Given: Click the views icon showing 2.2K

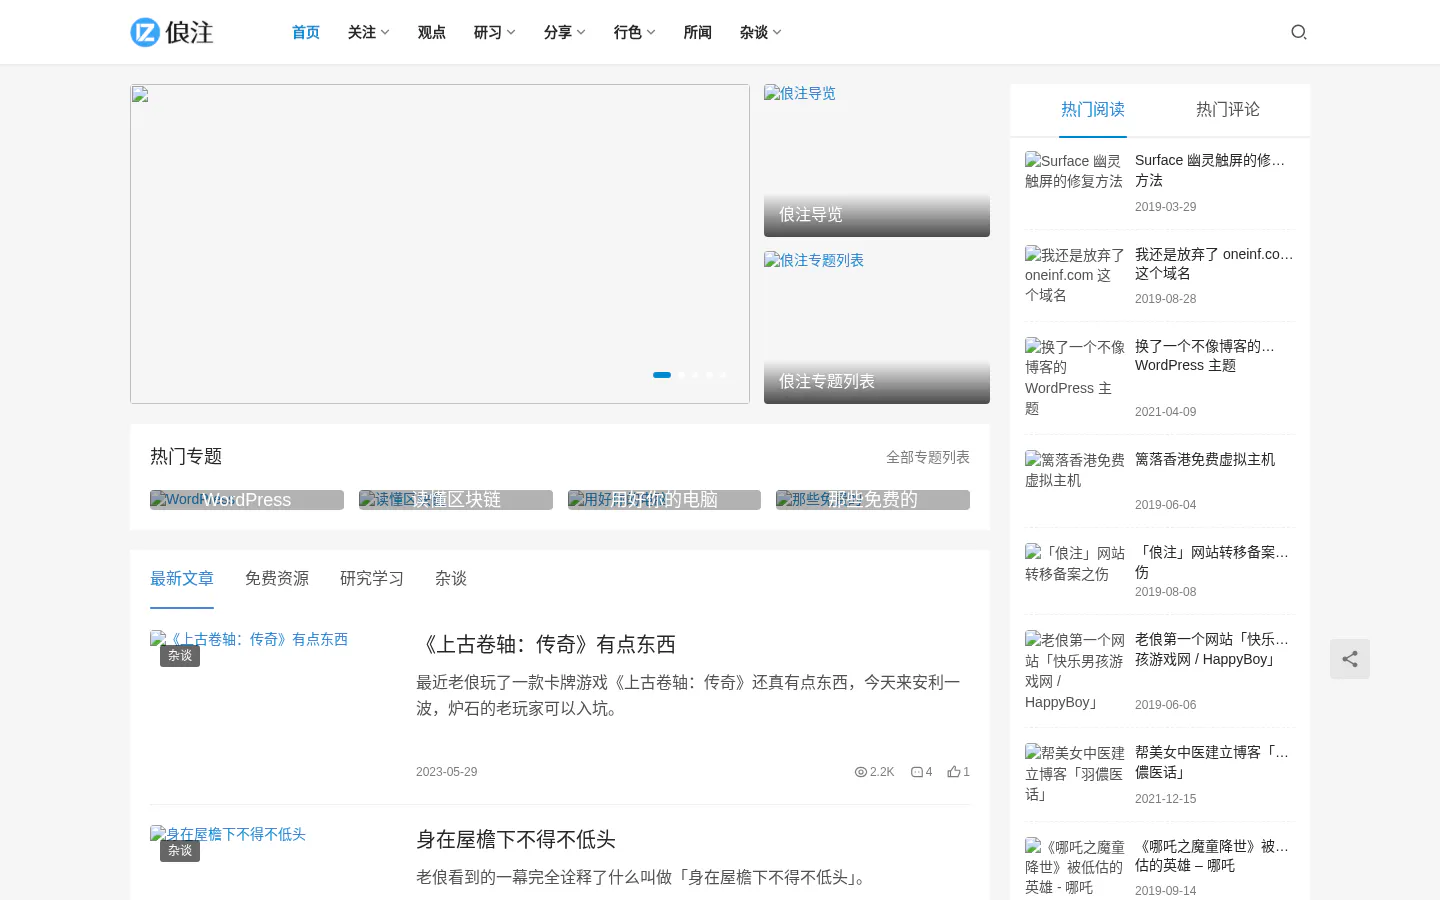Looking at the screenshot, I should [860, 772].
